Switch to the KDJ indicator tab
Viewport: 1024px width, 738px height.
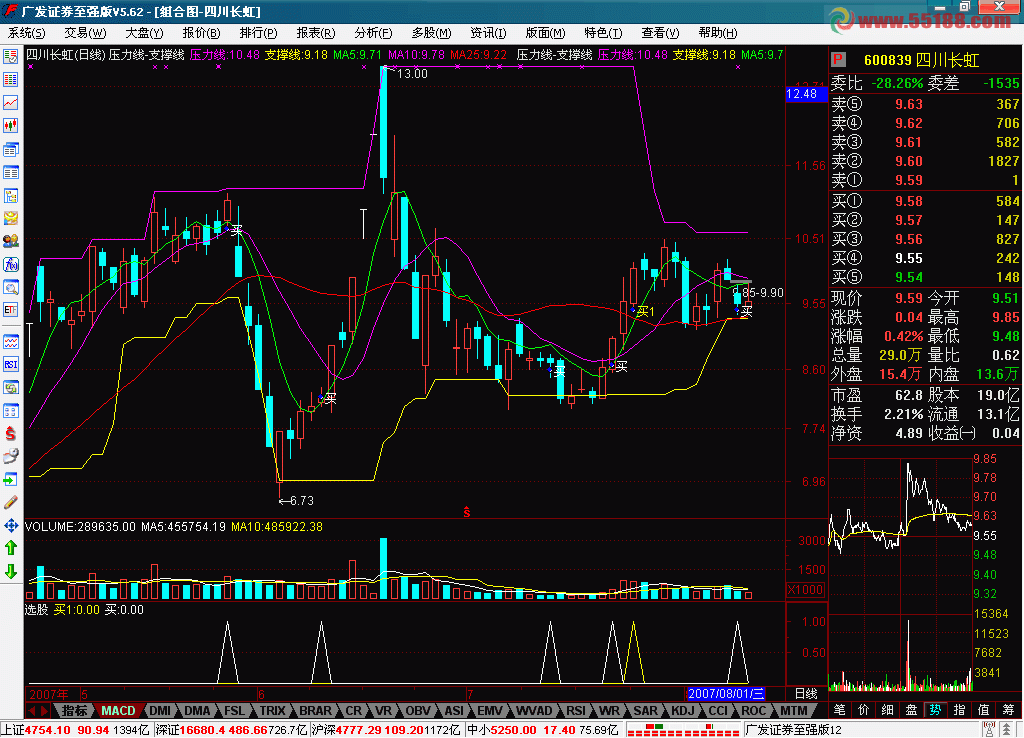tap(683, 711)
